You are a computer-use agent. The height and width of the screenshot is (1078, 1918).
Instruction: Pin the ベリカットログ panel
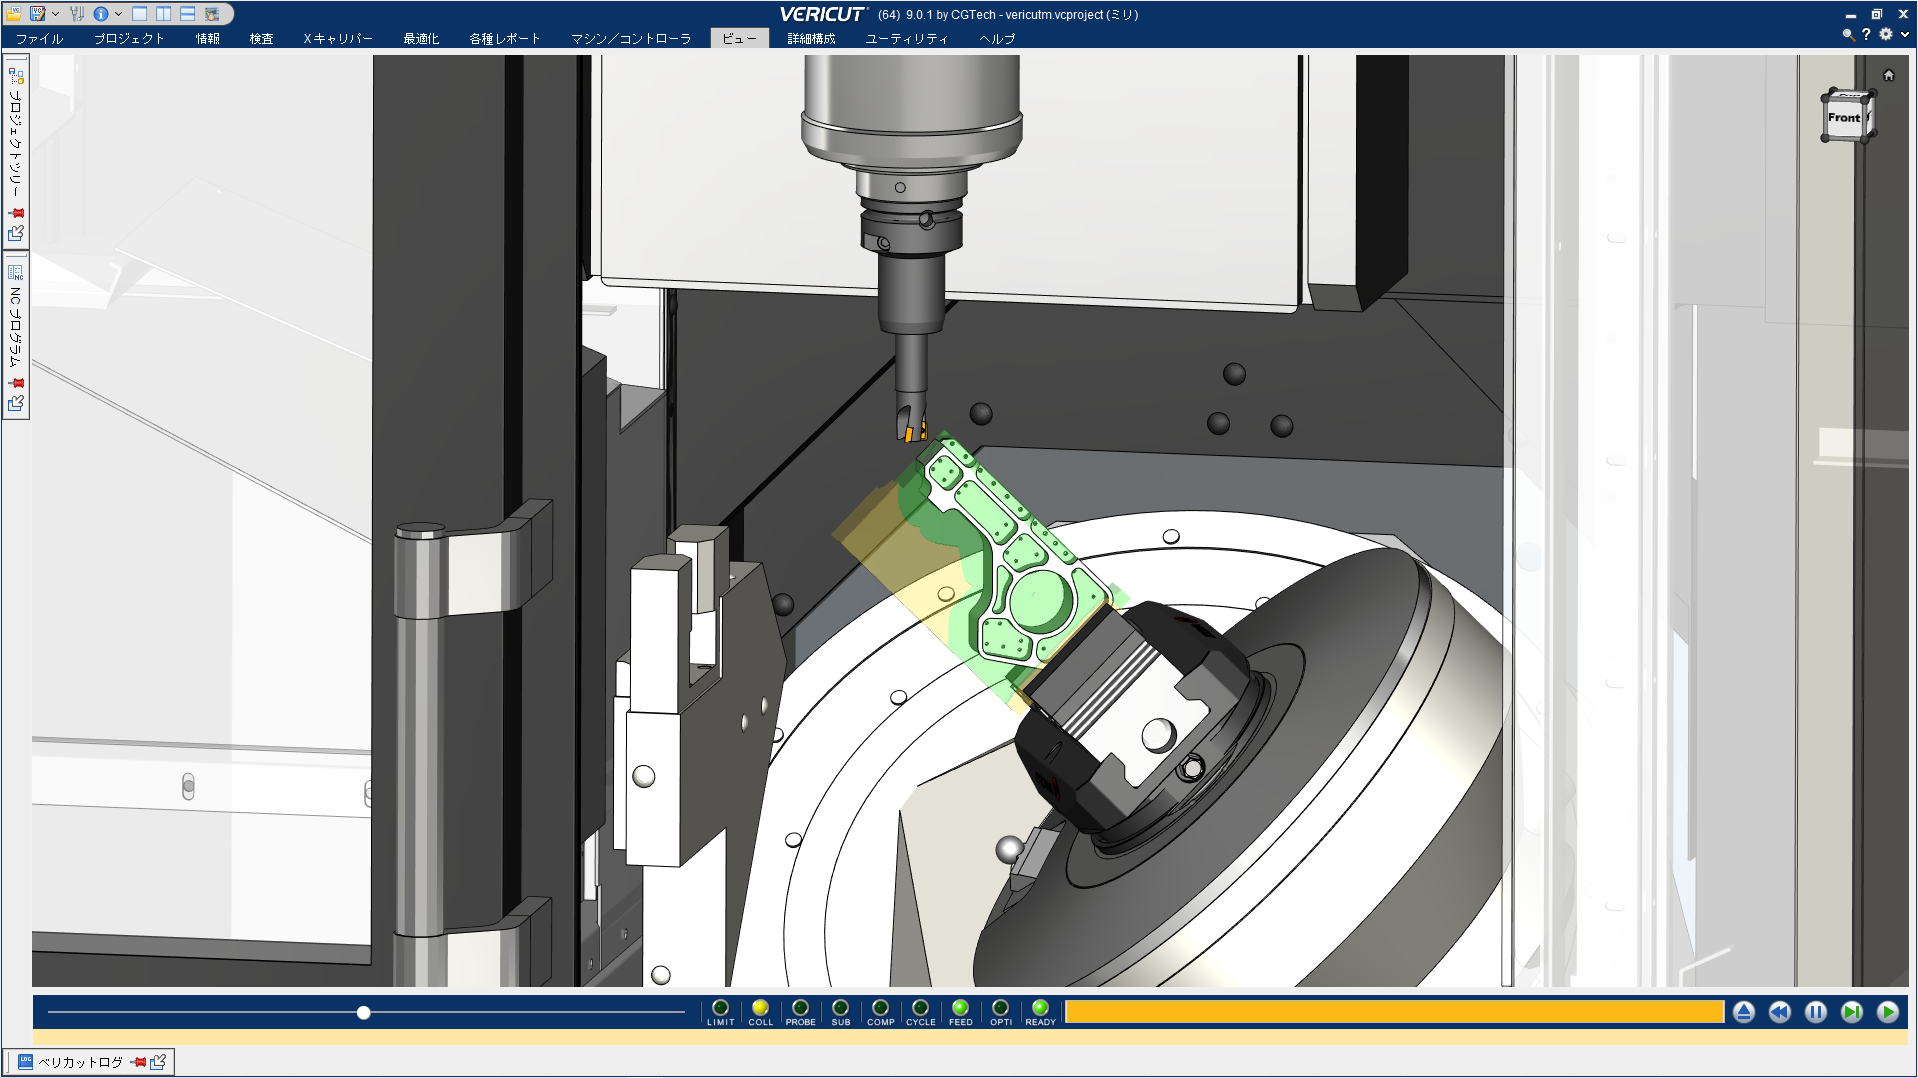139,1062
